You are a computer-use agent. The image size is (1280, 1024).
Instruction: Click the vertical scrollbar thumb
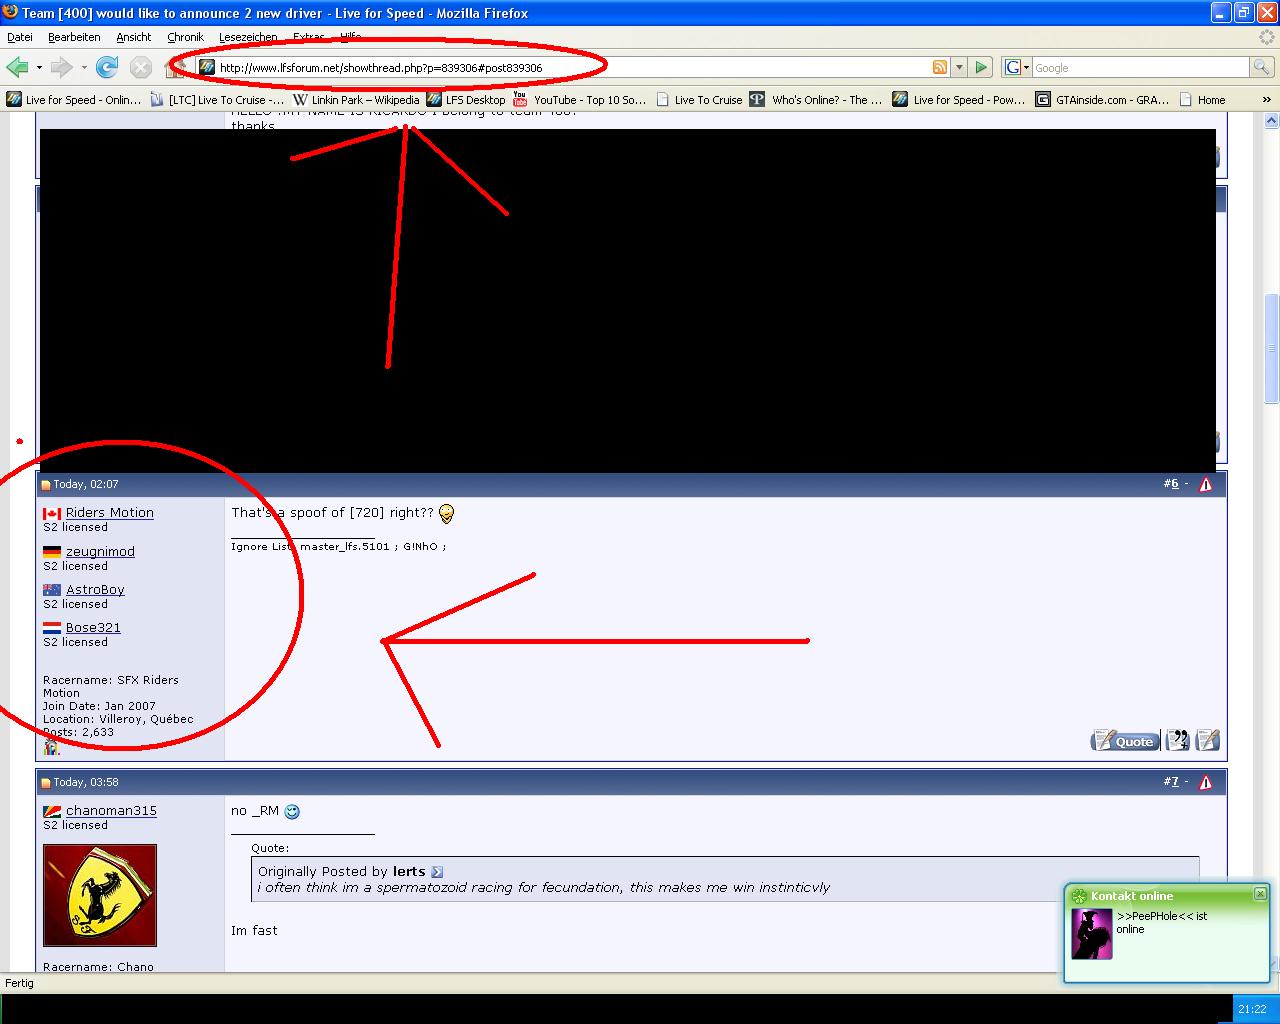[x=1271, y=348]
